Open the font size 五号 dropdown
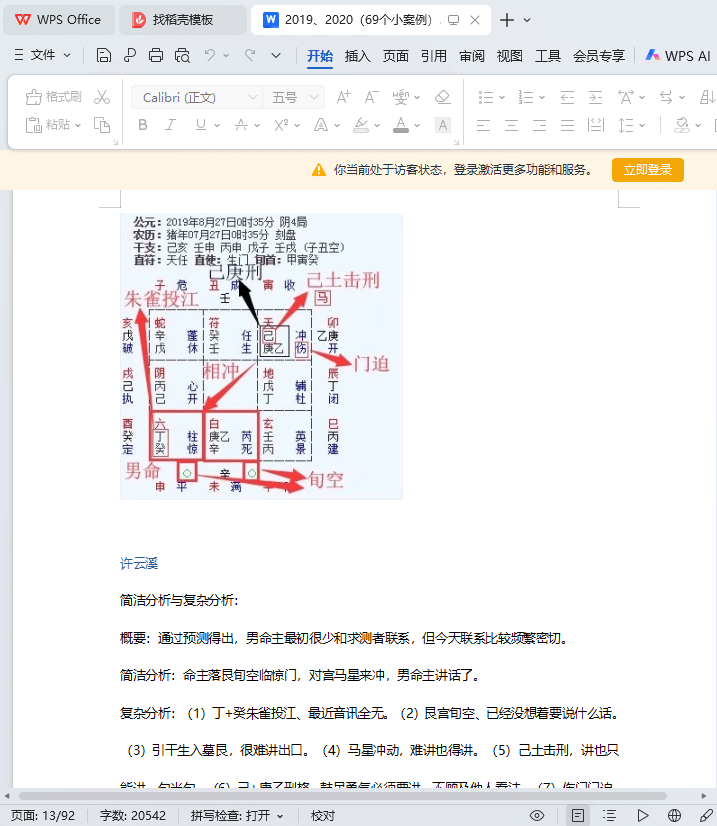 click(x=314, y=97)
